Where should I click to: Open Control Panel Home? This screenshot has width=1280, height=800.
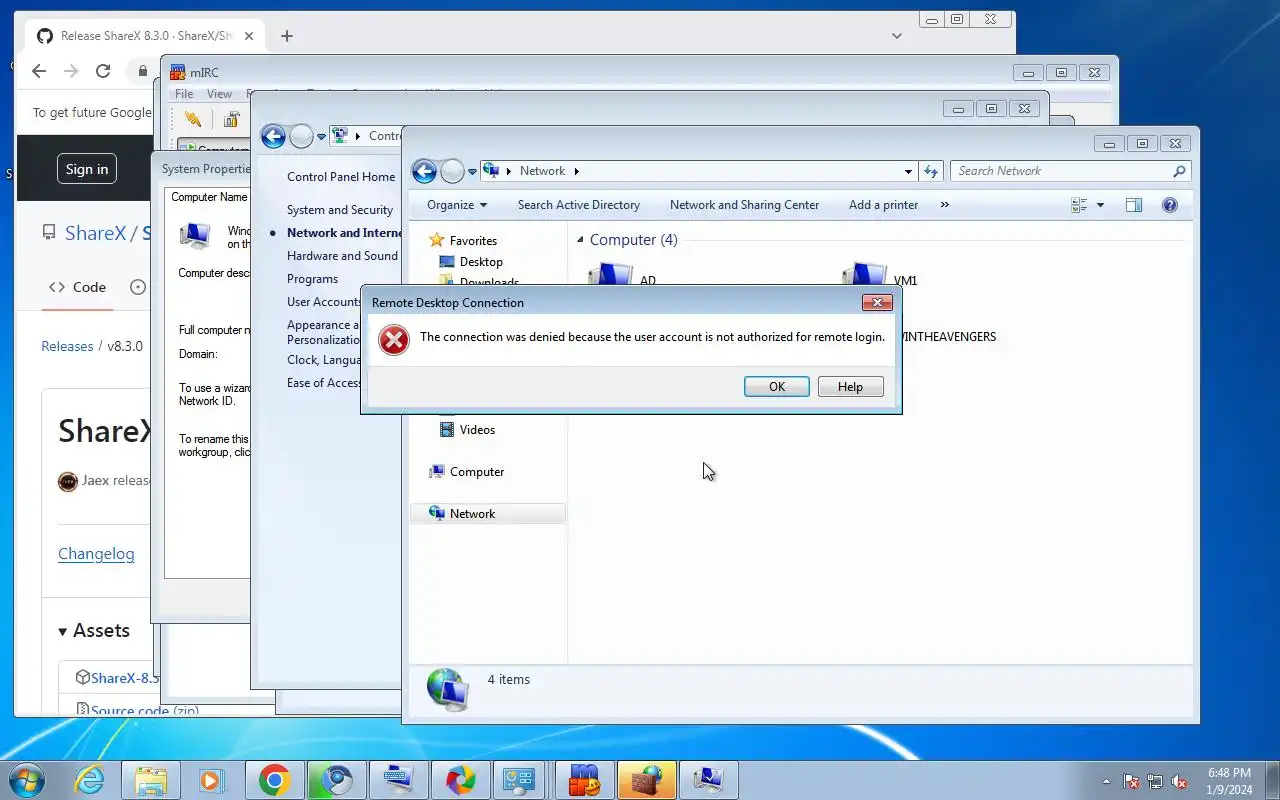(x=341, y=177)
